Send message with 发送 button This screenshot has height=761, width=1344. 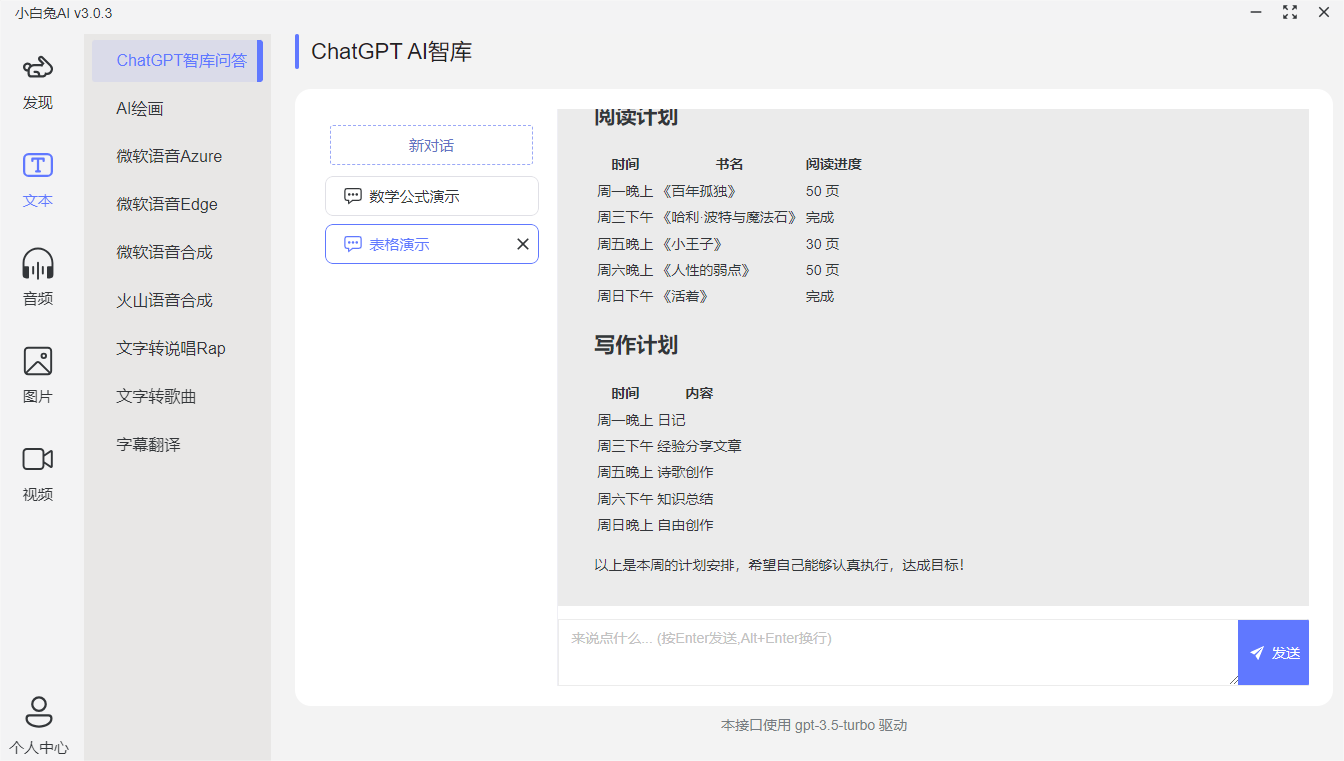click(x=1273, y=653)
